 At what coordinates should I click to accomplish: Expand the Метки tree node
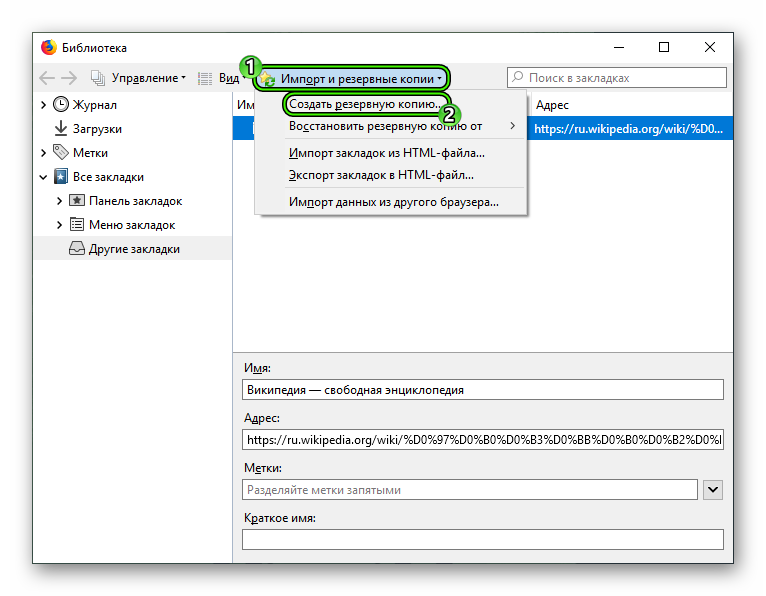click(43, 152)
